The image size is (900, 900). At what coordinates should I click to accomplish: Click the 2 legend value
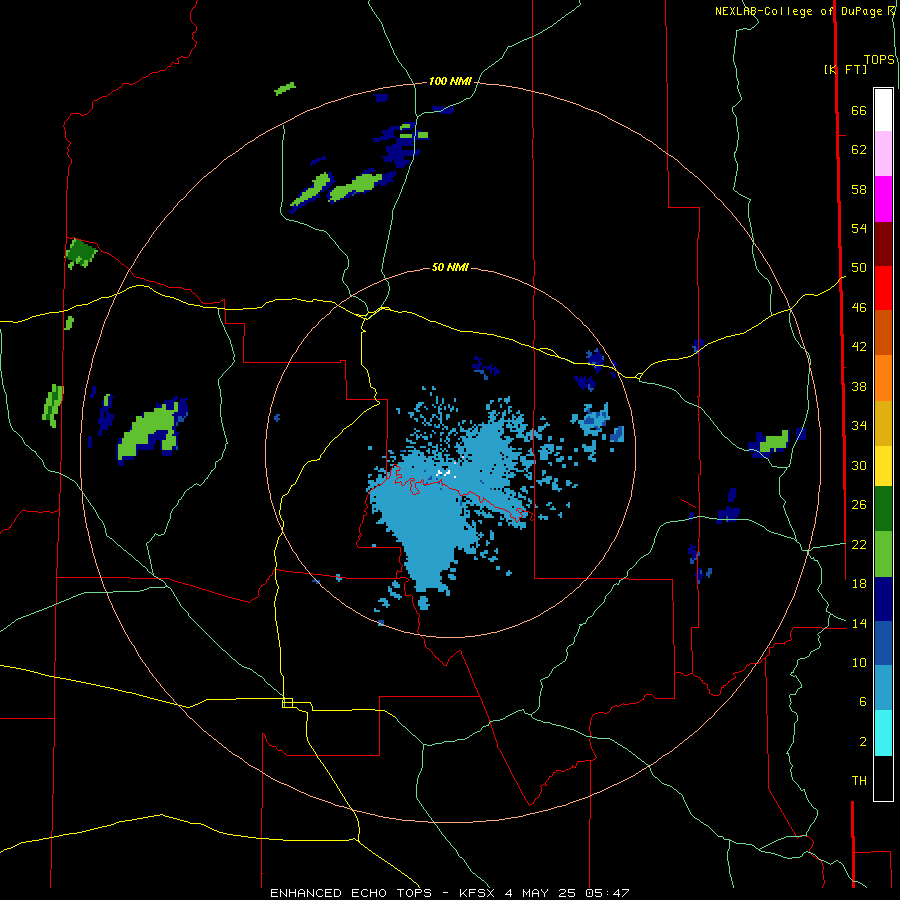(863, 742)
